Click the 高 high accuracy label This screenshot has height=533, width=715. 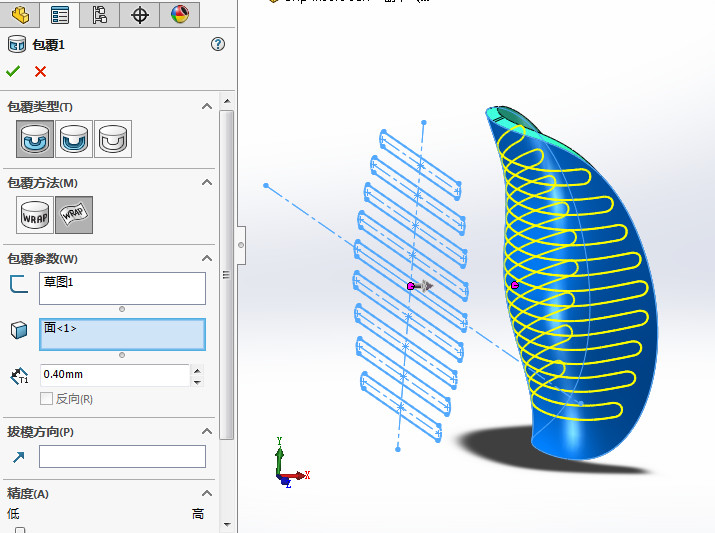pos(198,514)
